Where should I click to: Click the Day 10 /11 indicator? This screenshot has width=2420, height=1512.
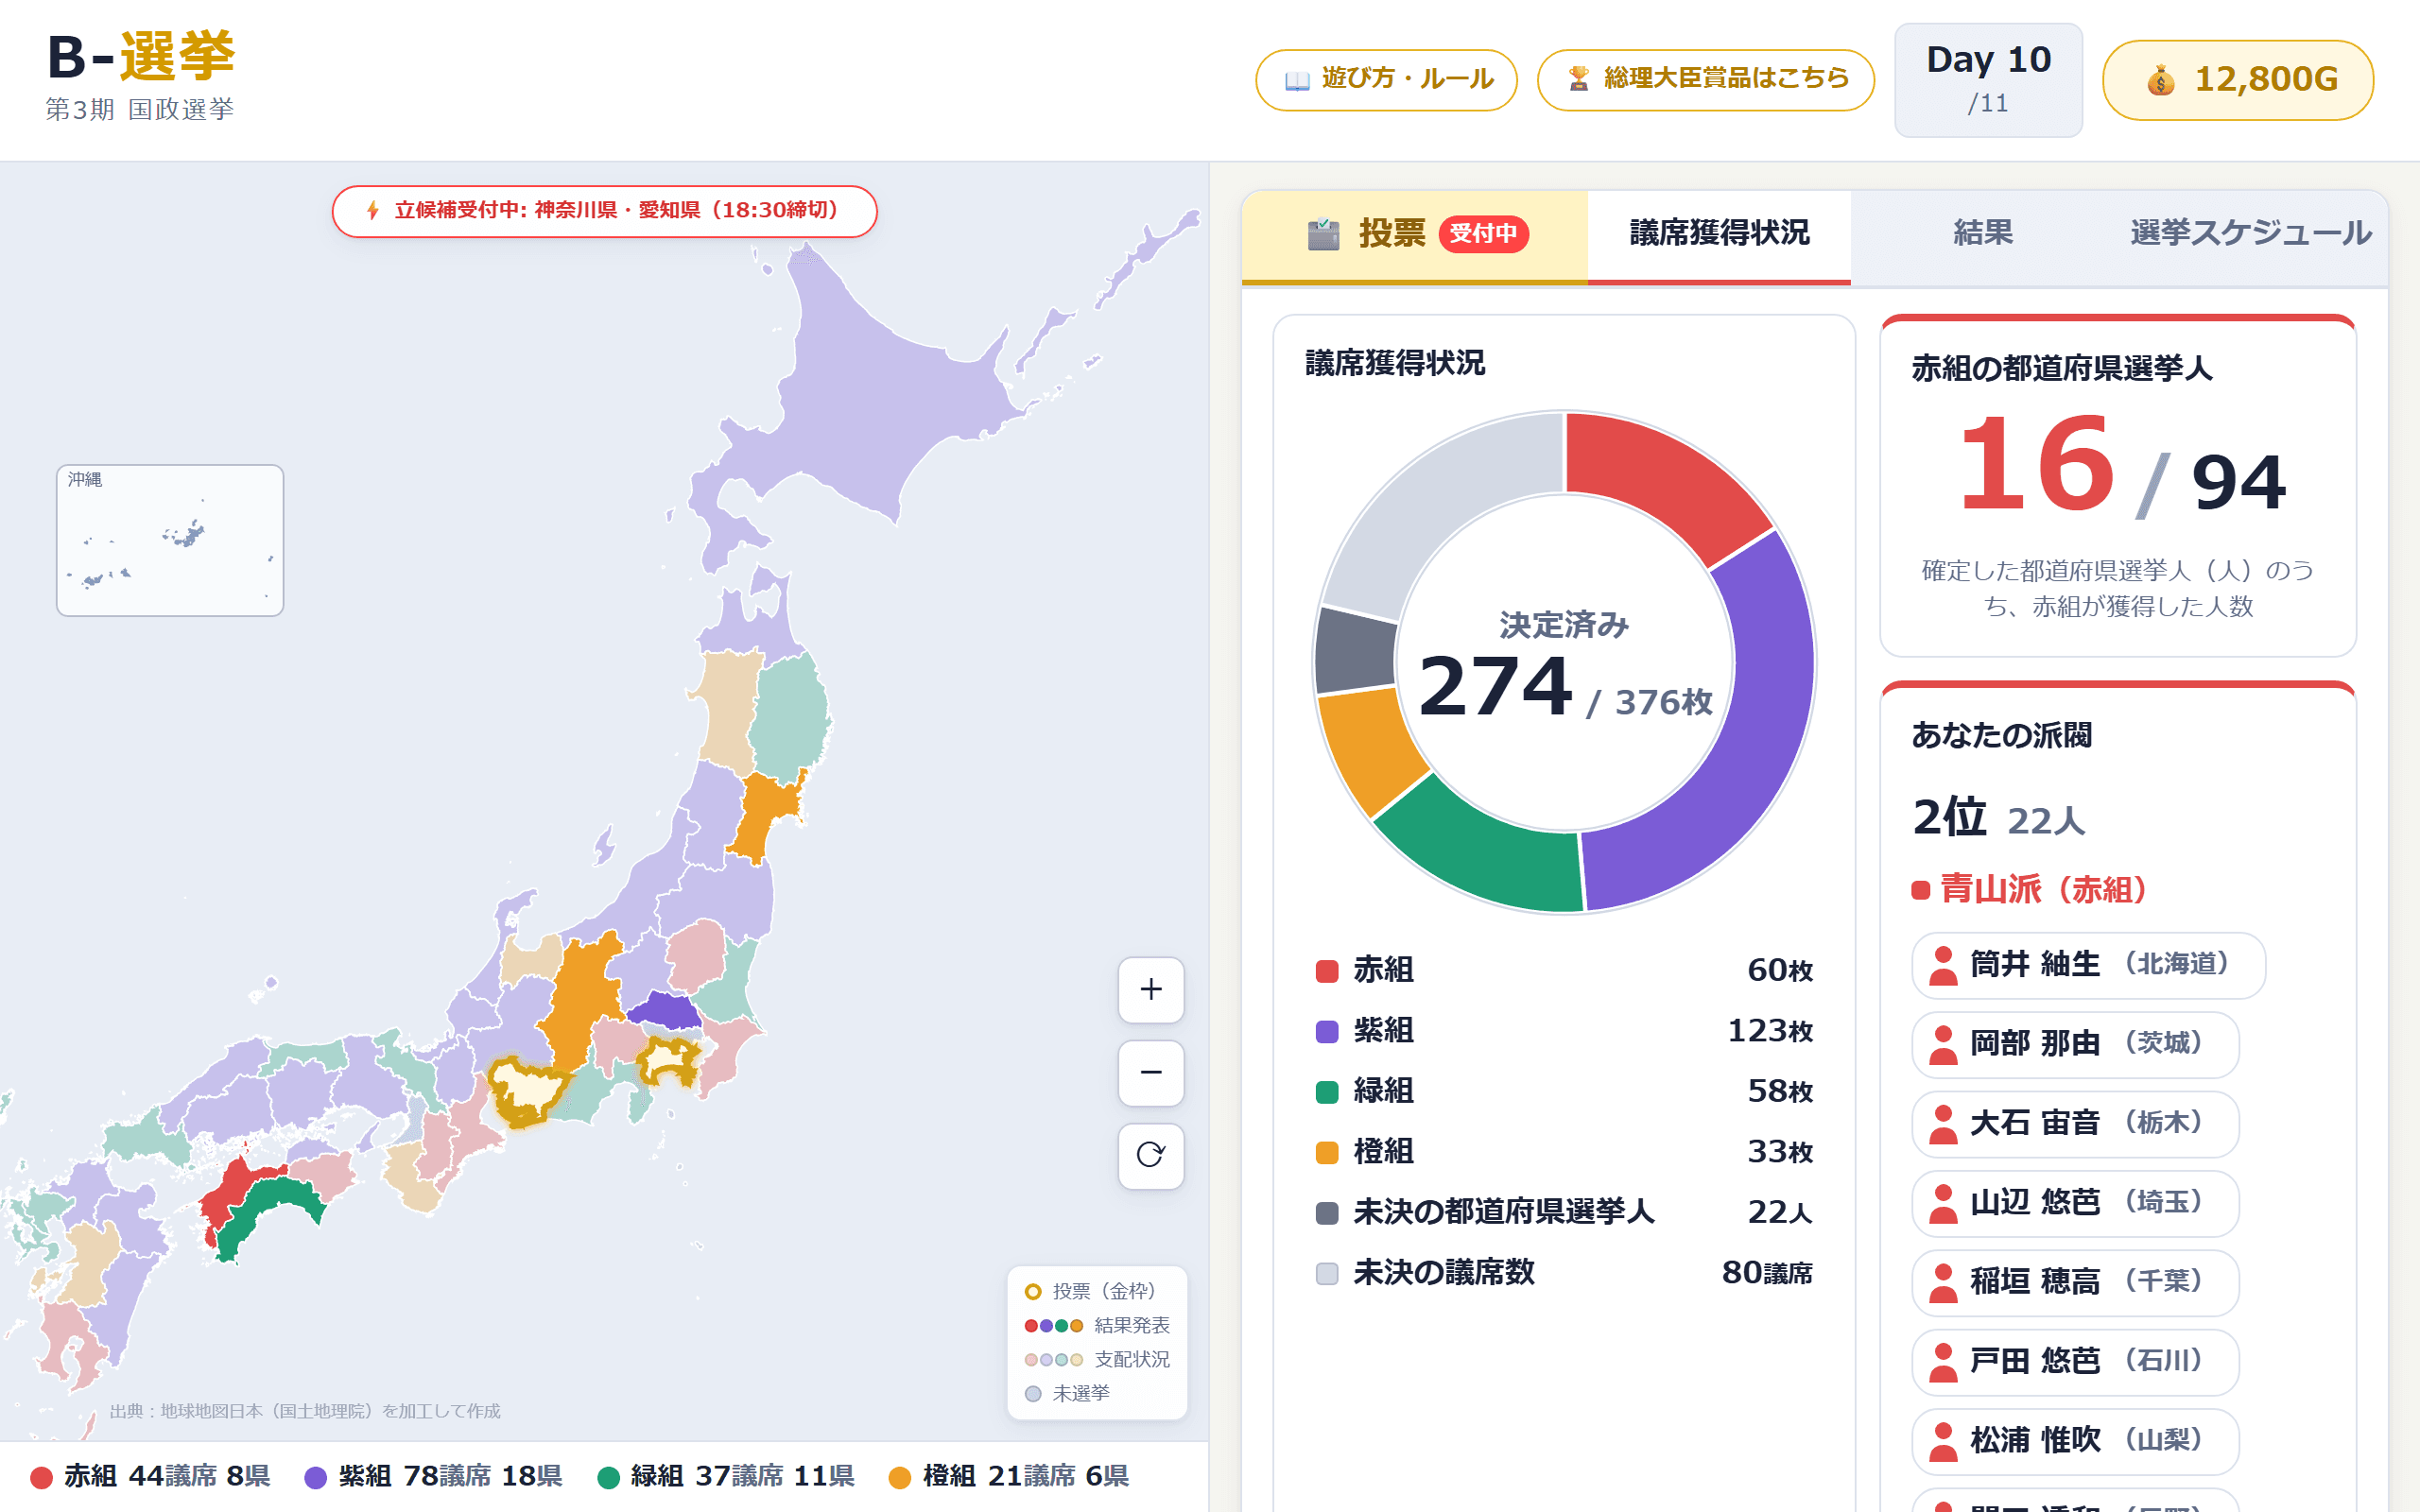pos(1988,80)
